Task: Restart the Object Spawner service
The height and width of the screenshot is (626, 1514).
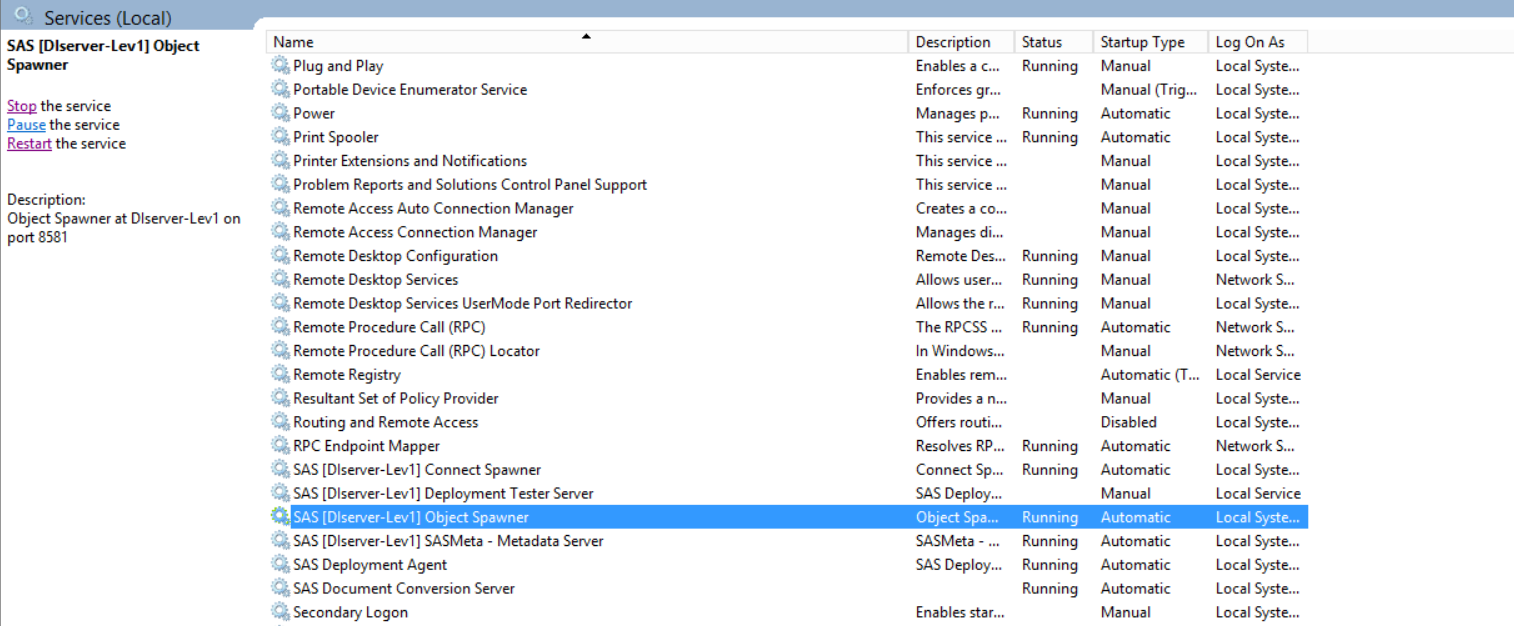Action: tap(29, 143)
